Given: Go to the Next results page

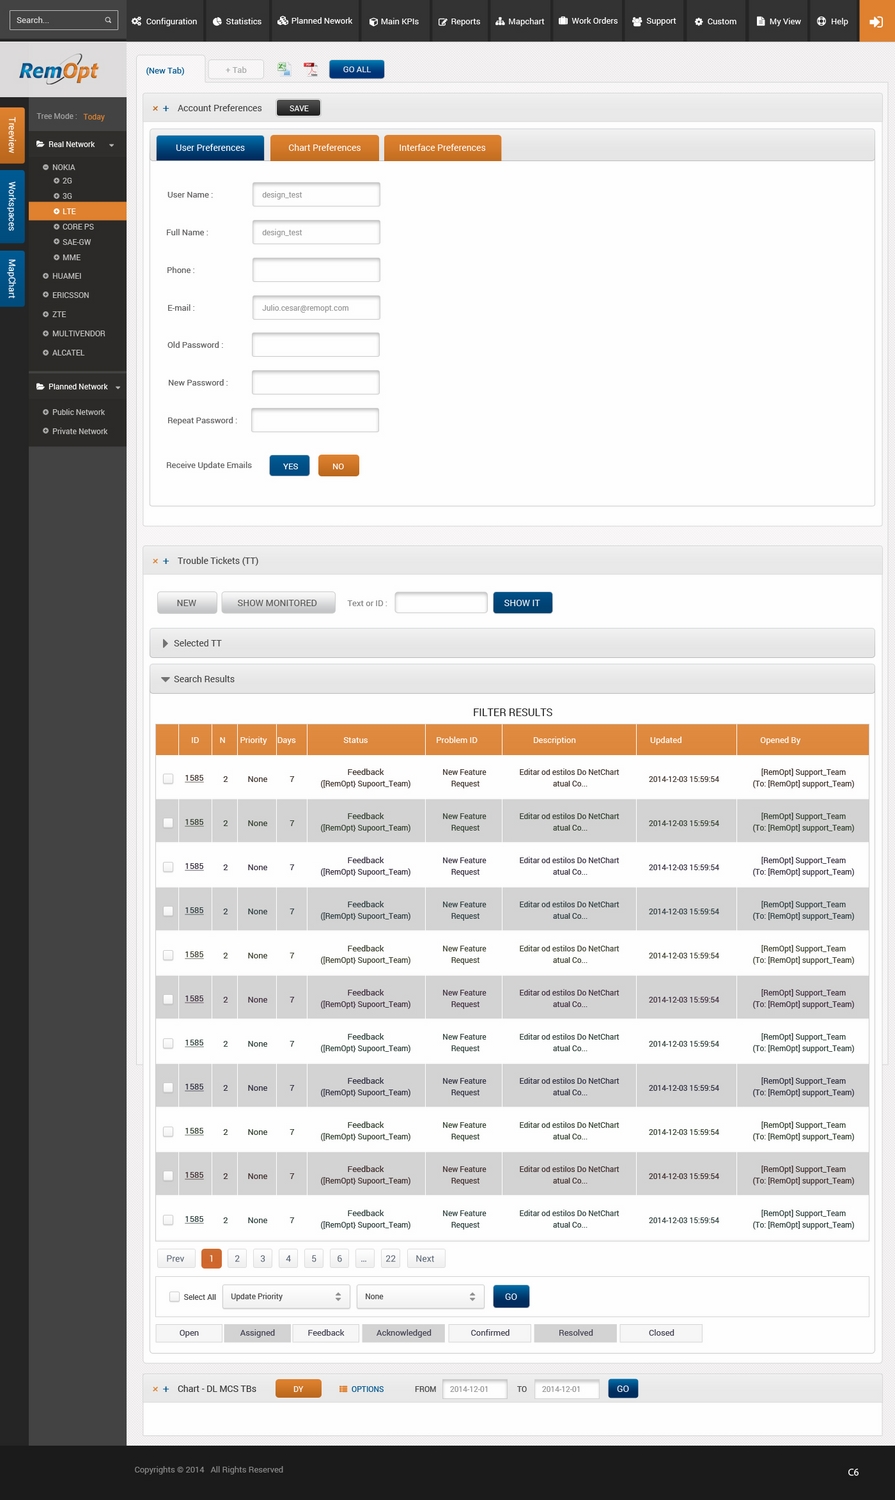Looking at the screenshot, I should tap(425, 1259).
